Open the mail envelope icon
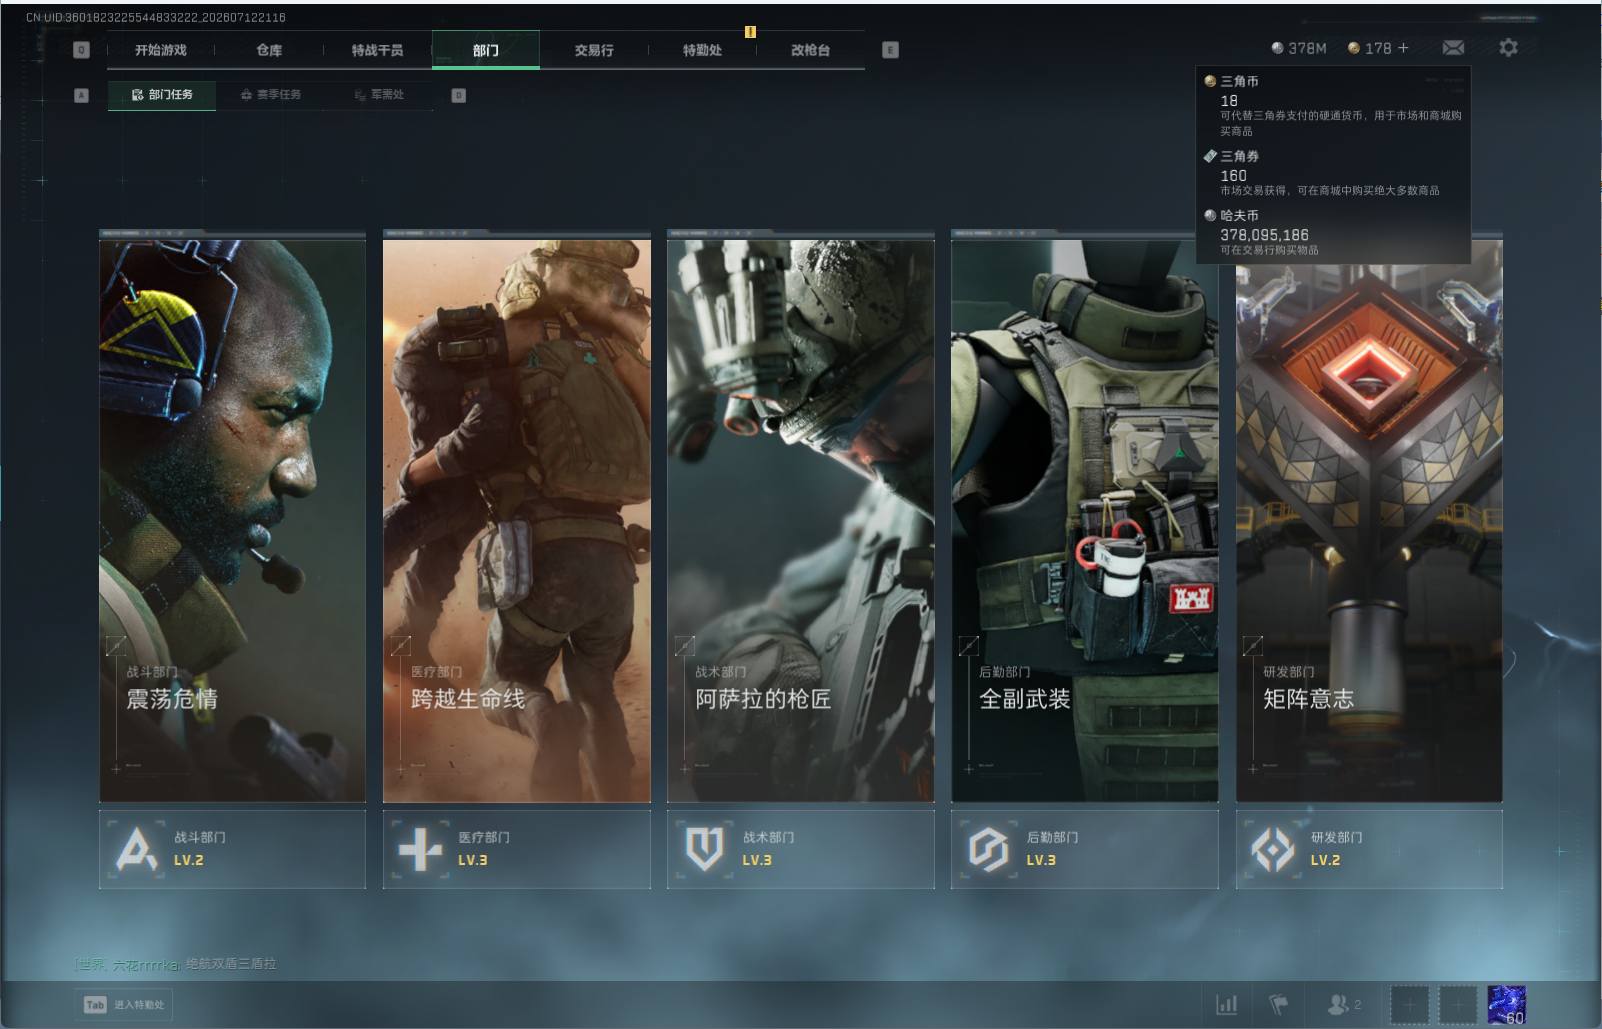 (1453, 48)
